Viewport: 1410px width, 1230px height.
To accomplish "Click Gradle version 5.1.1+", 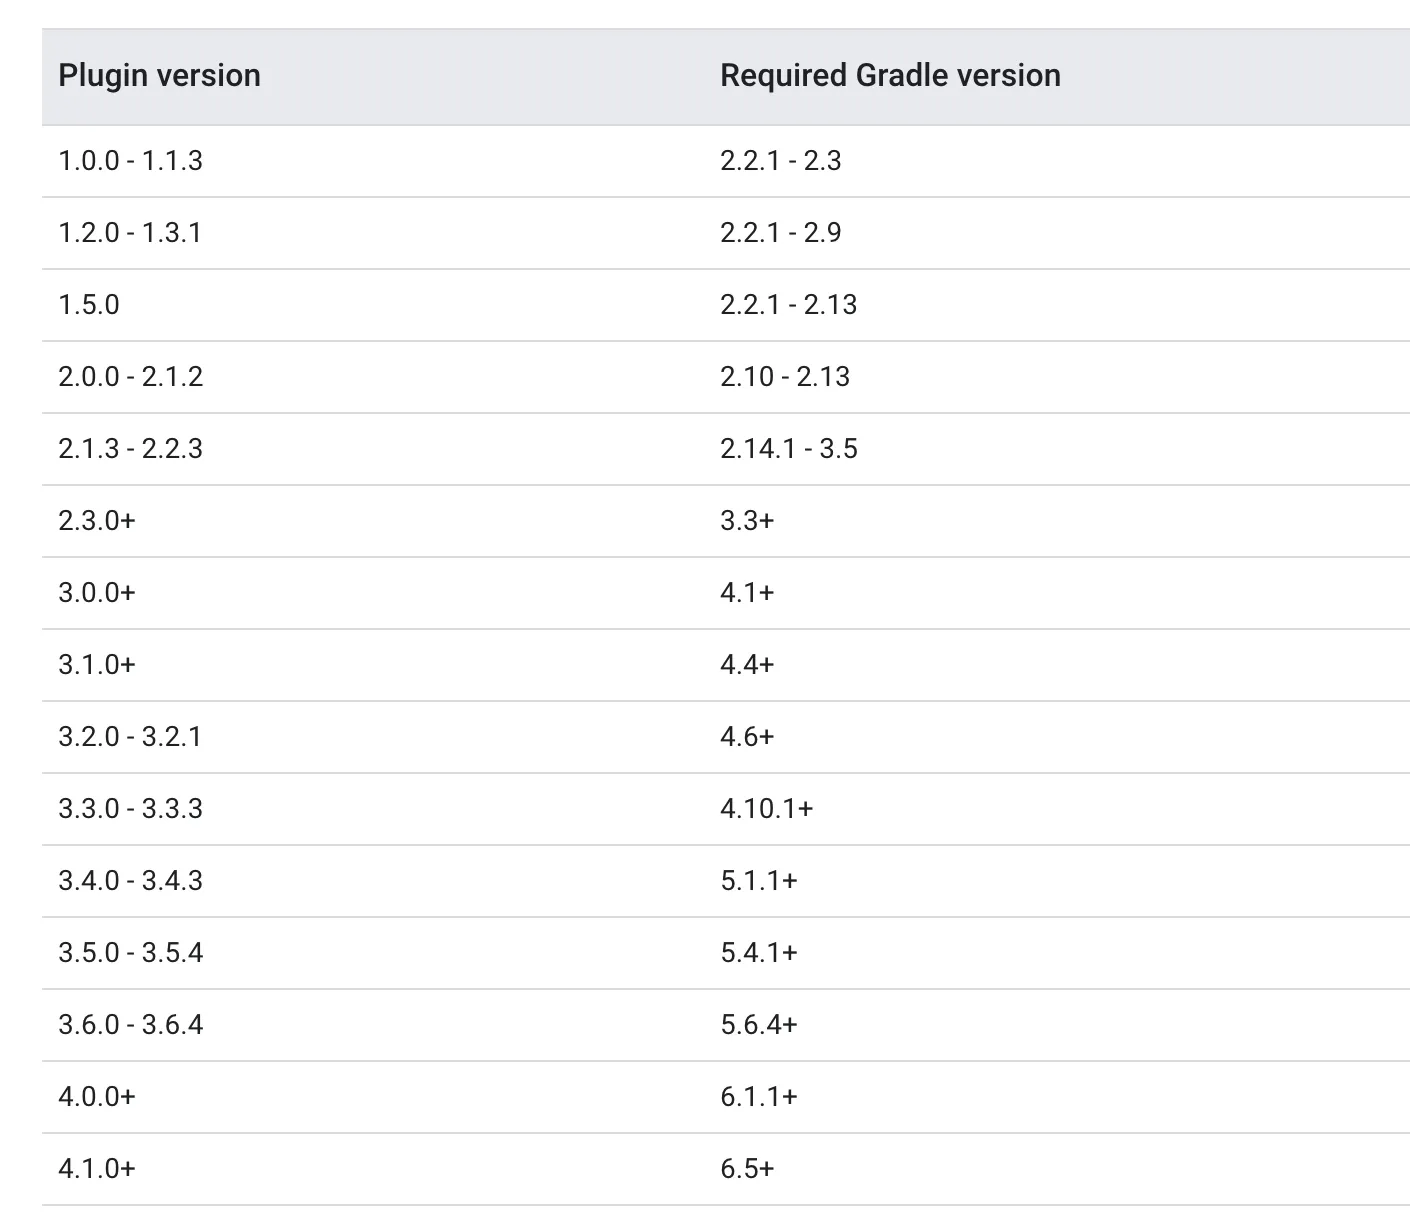I will pyautogui.click(x=759, y=881).
